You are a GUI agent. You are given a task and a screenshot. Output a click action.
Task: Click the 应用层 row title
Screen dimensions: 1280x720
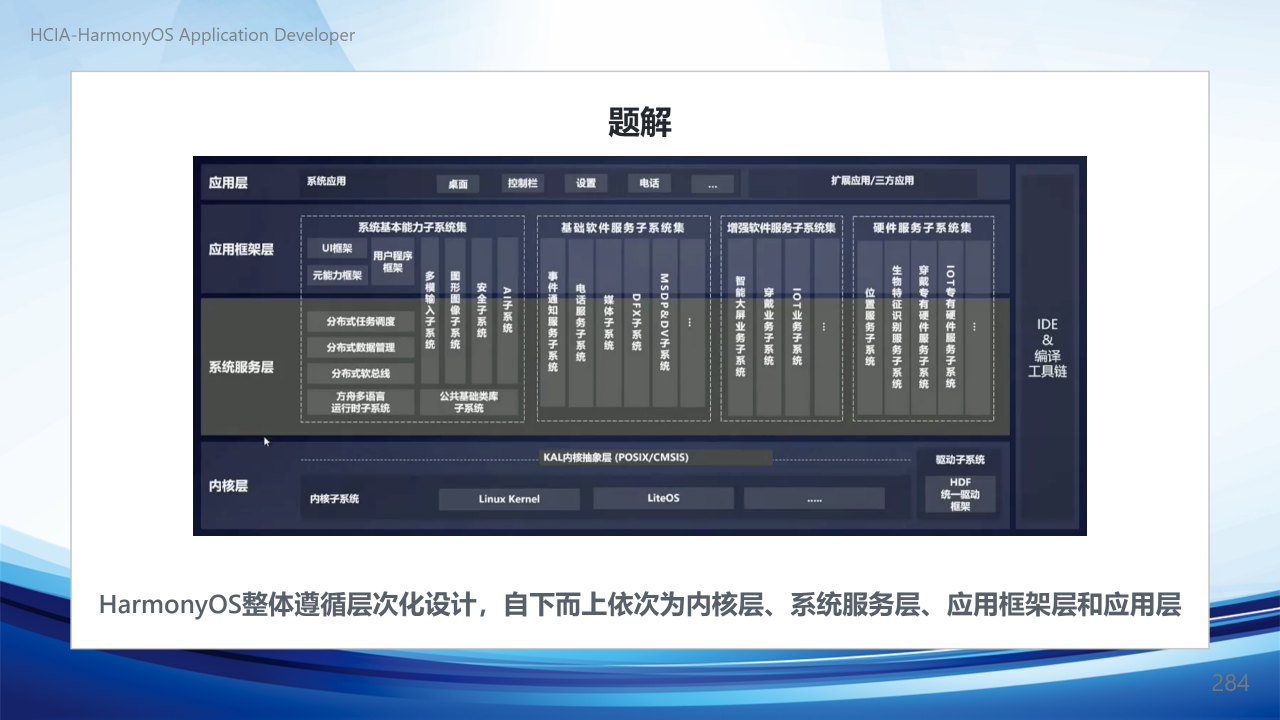click(x=228, y=183)
